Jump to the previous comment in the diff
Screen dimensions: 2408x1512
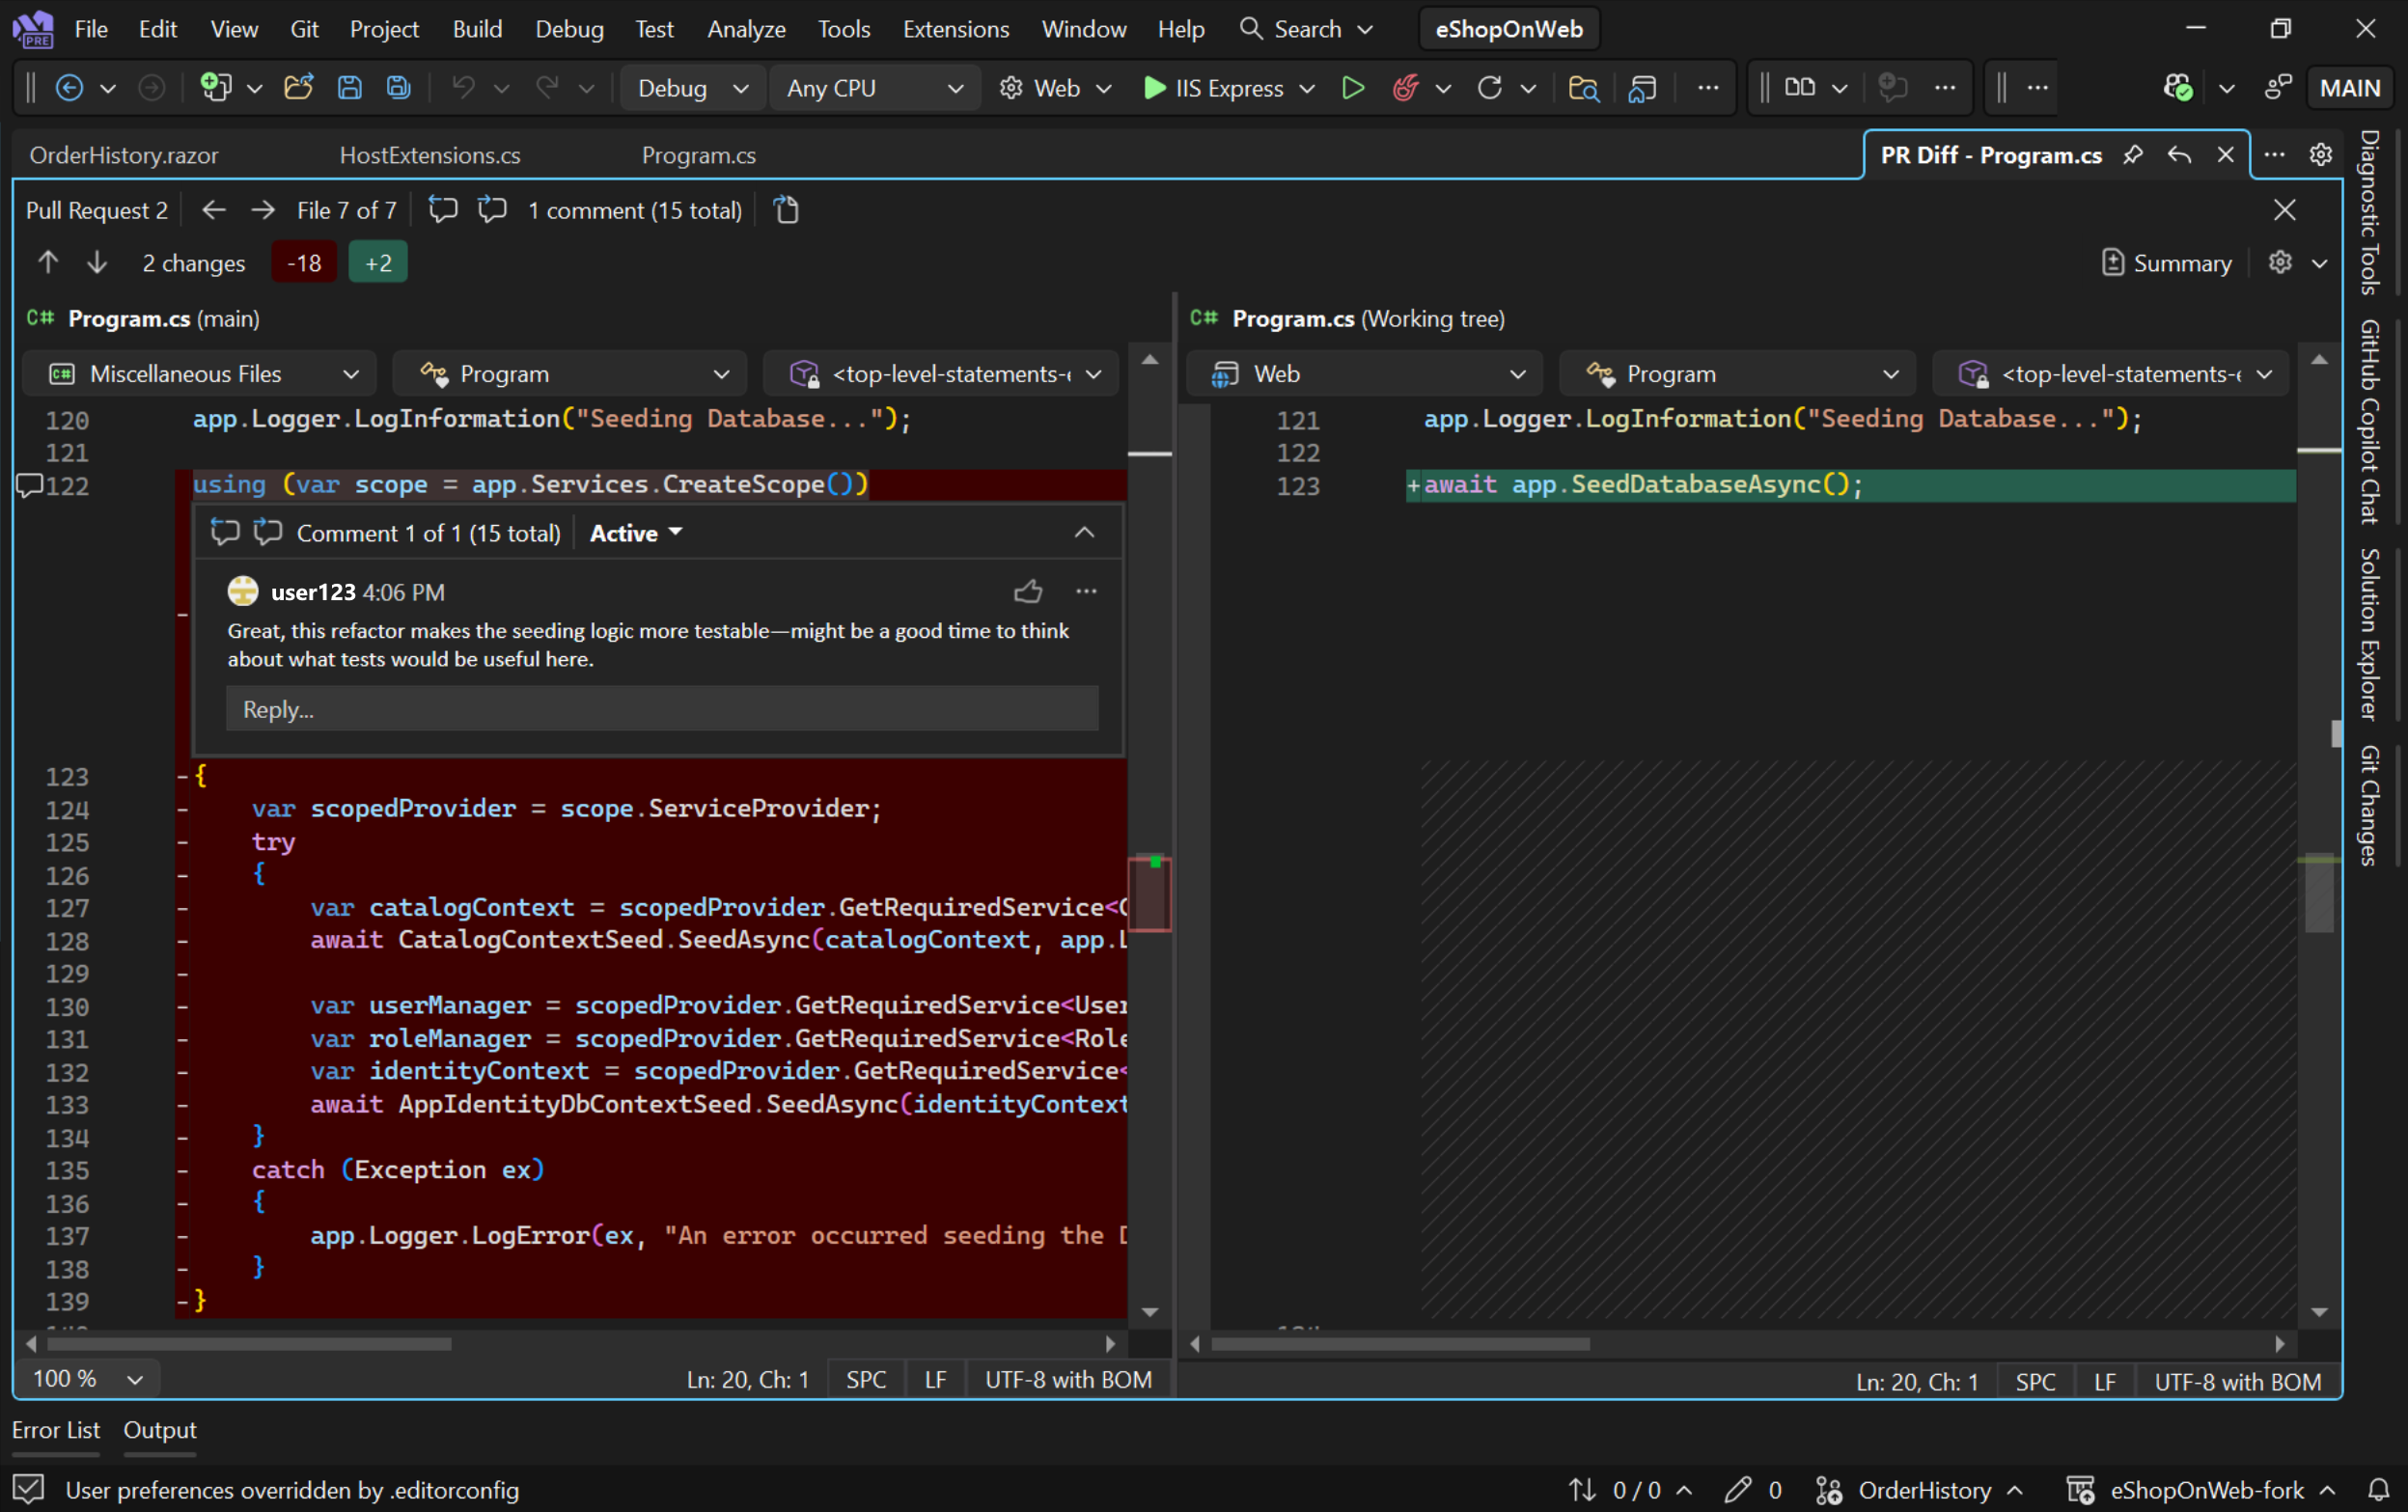pyautogui.click(x=442, y=209)
